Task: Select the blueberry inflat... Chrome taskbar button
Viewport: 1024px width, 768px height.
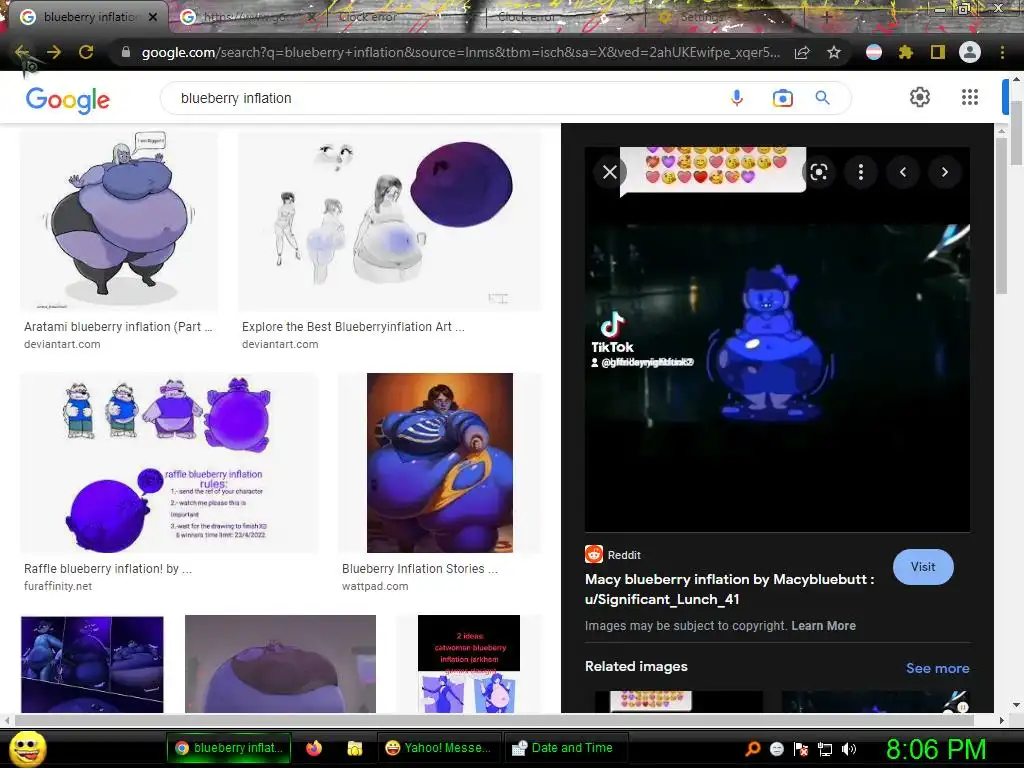Action: [x=229, y=748]
